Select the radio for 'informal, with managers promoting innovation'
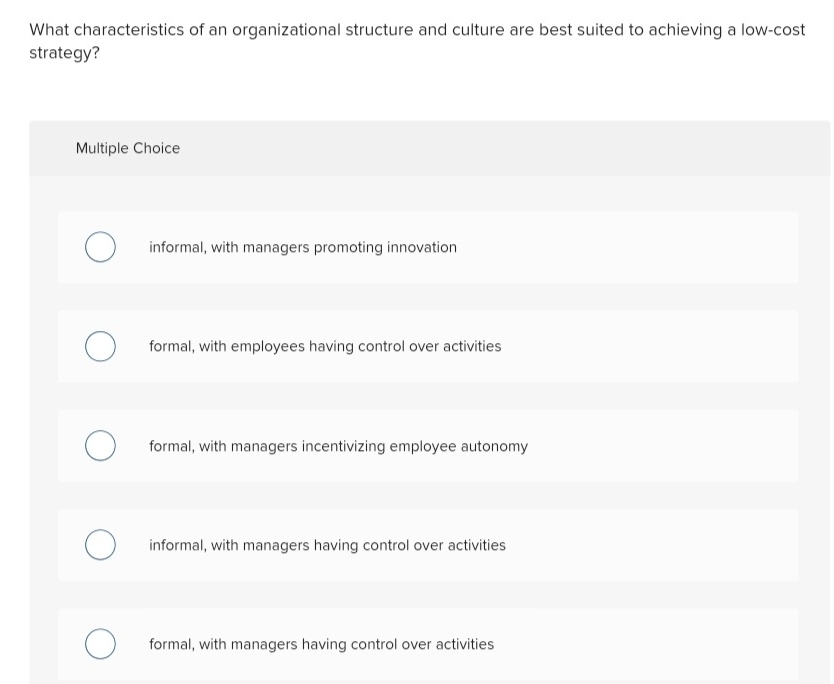Image resolution: width=834 pixels, height=684 pixels. (99, 247)
